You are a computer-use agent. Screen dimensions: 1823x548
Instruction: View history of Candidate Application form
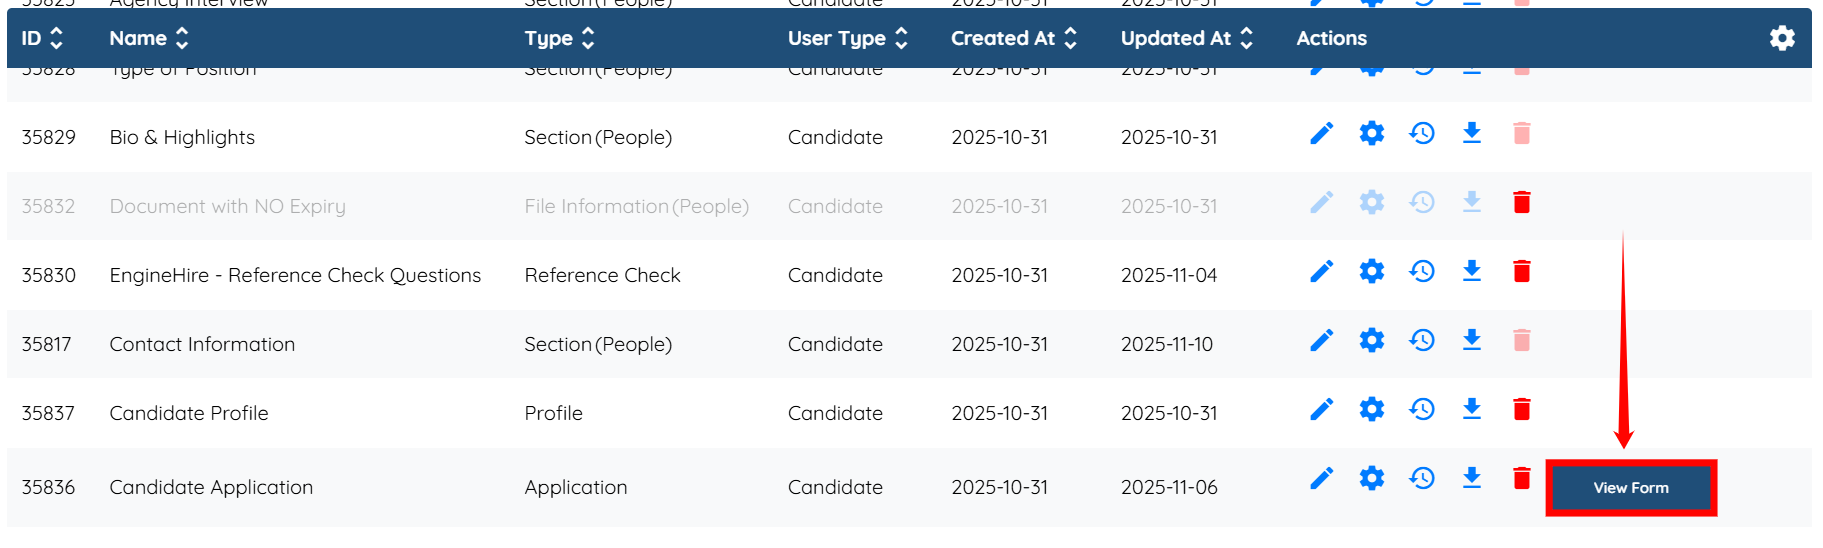(1421, 479)
